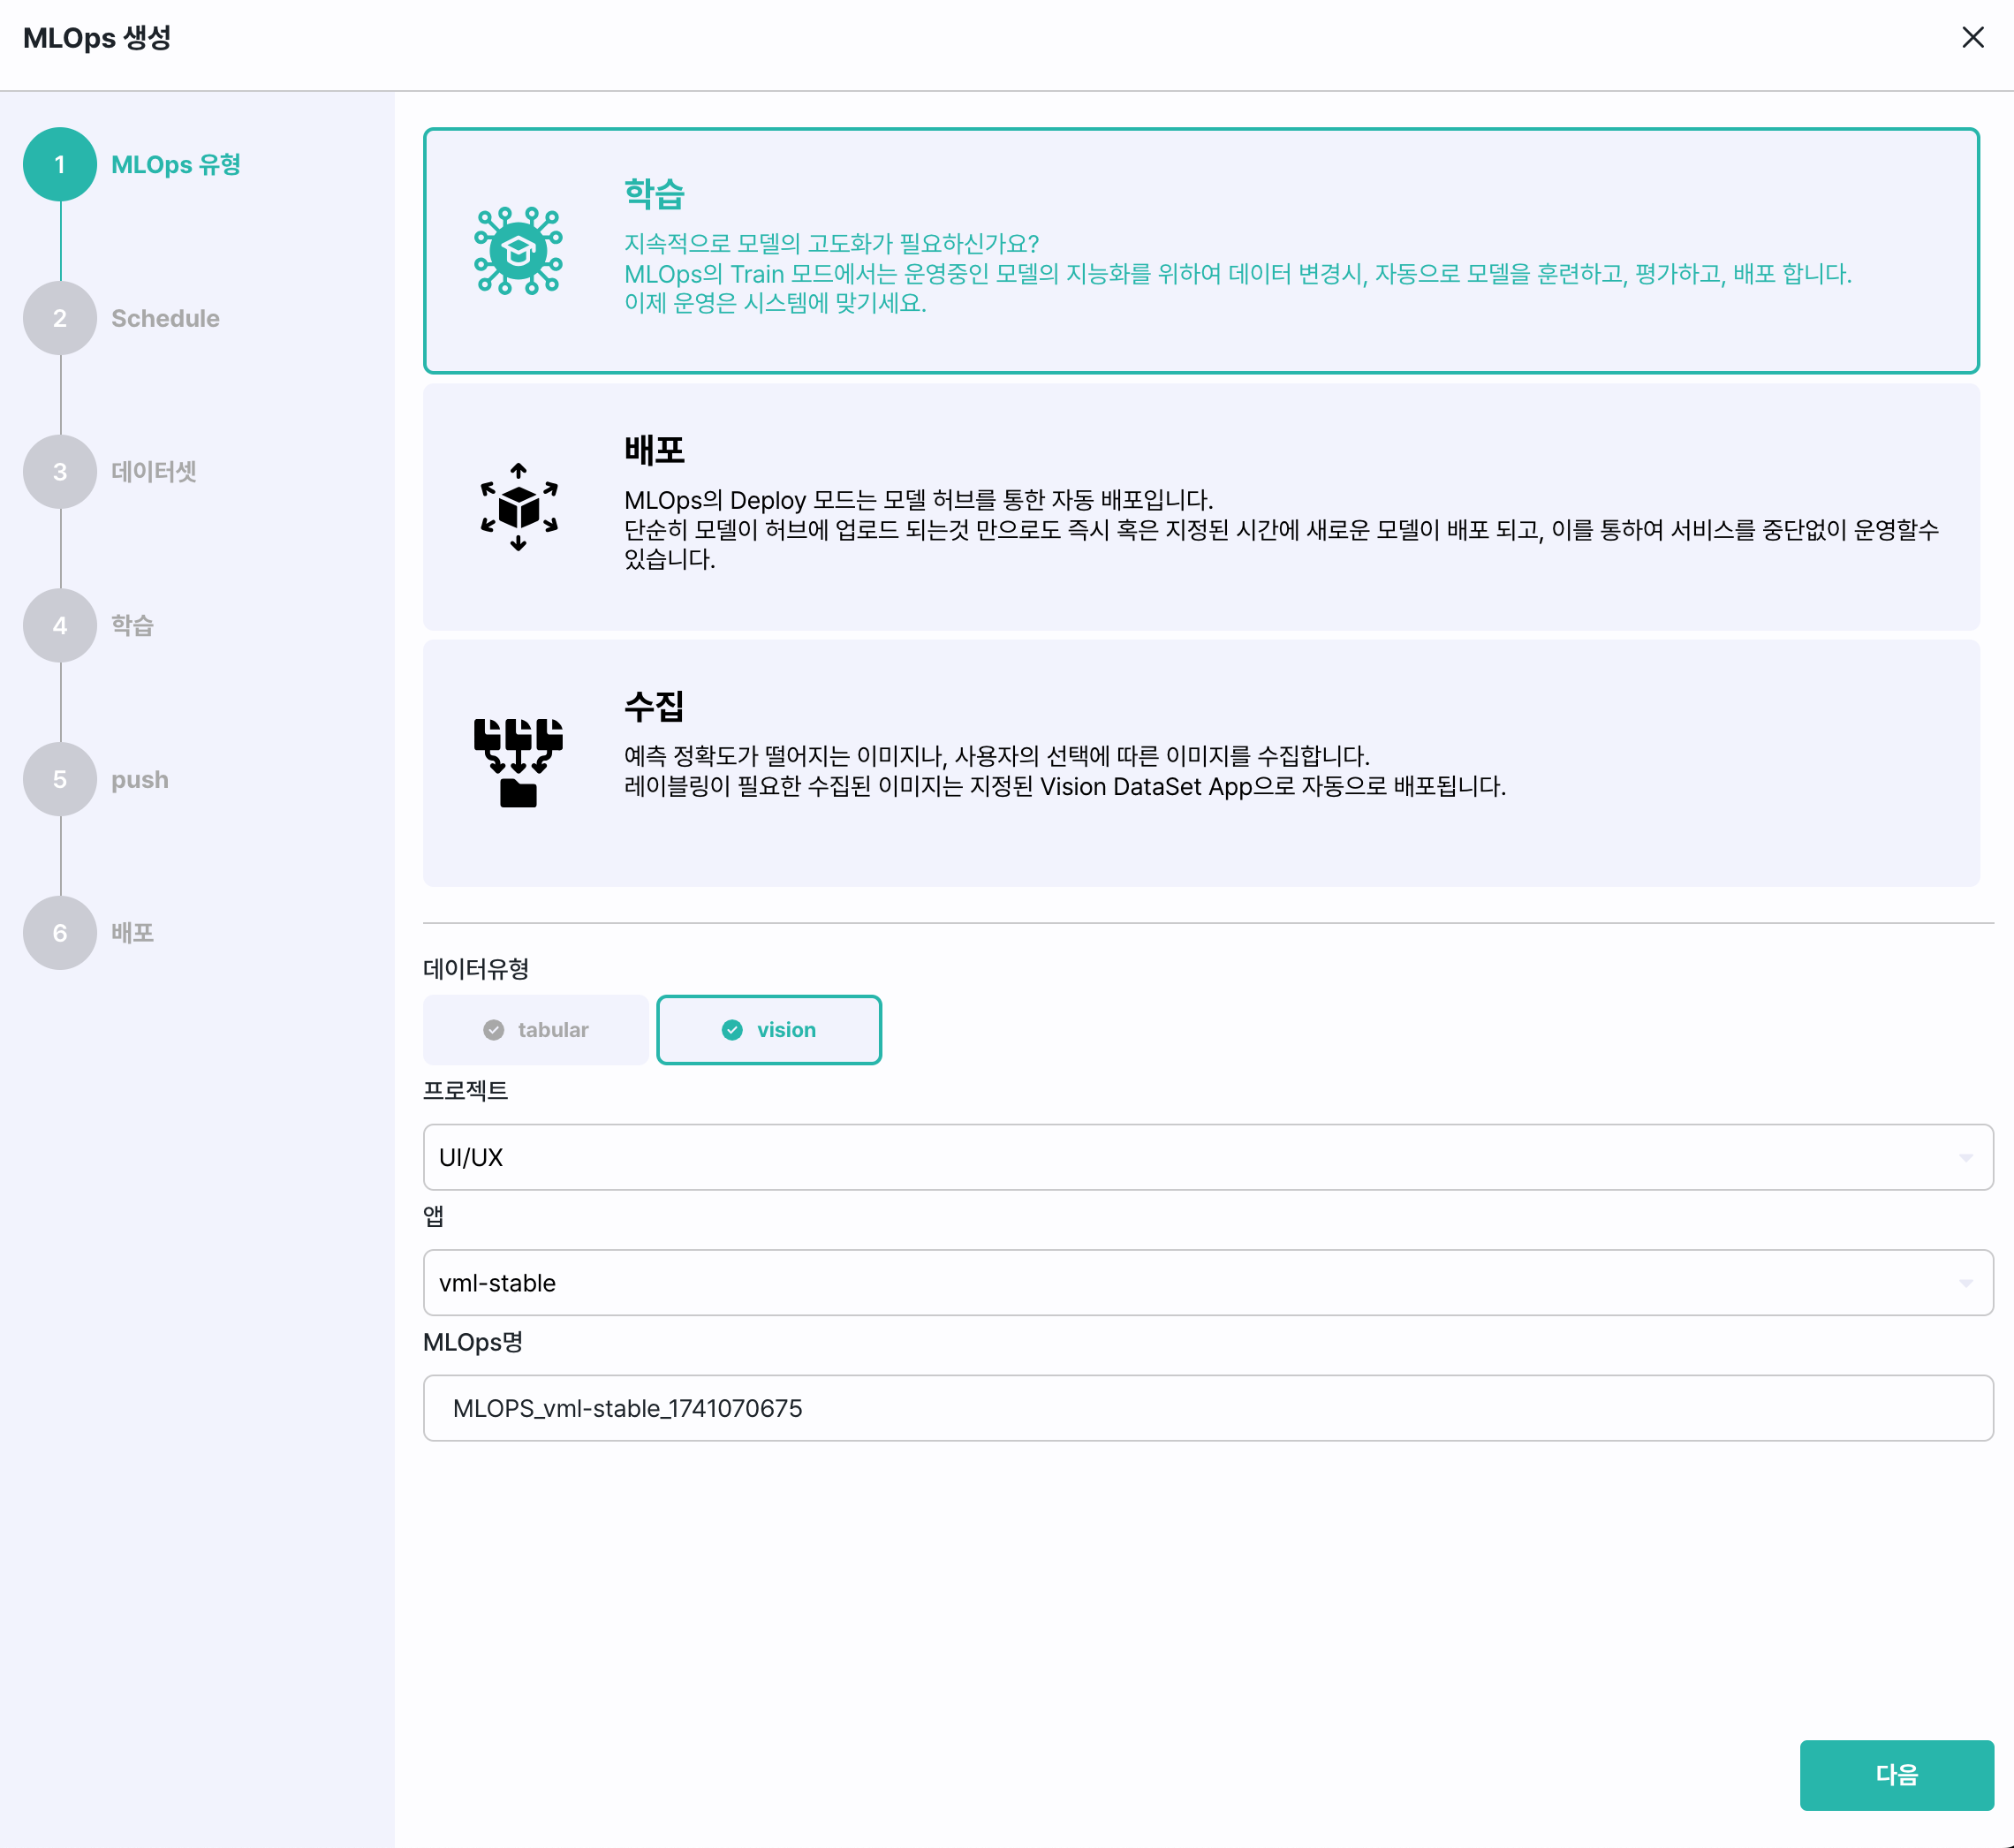Click the step 3 circle

60,471
